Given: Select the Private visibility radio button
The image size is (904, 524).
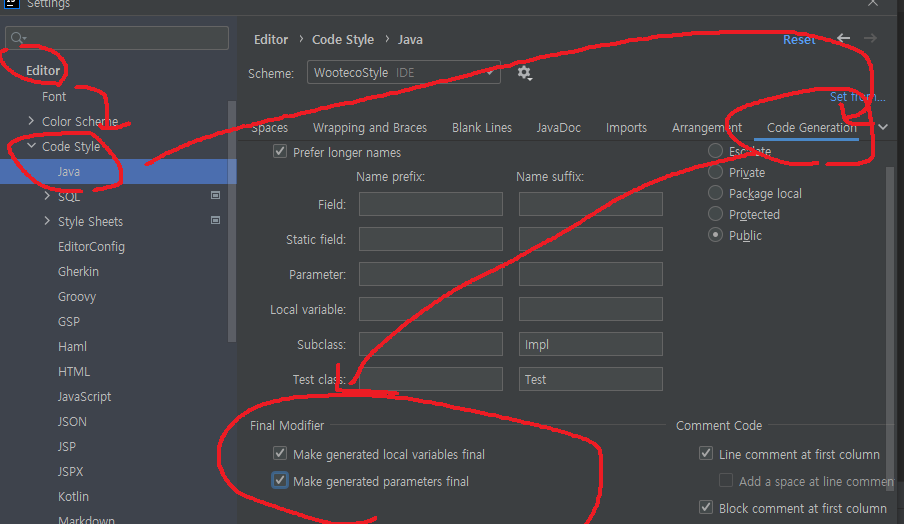Looking at the screenshot, I should (x=715, y=172).
